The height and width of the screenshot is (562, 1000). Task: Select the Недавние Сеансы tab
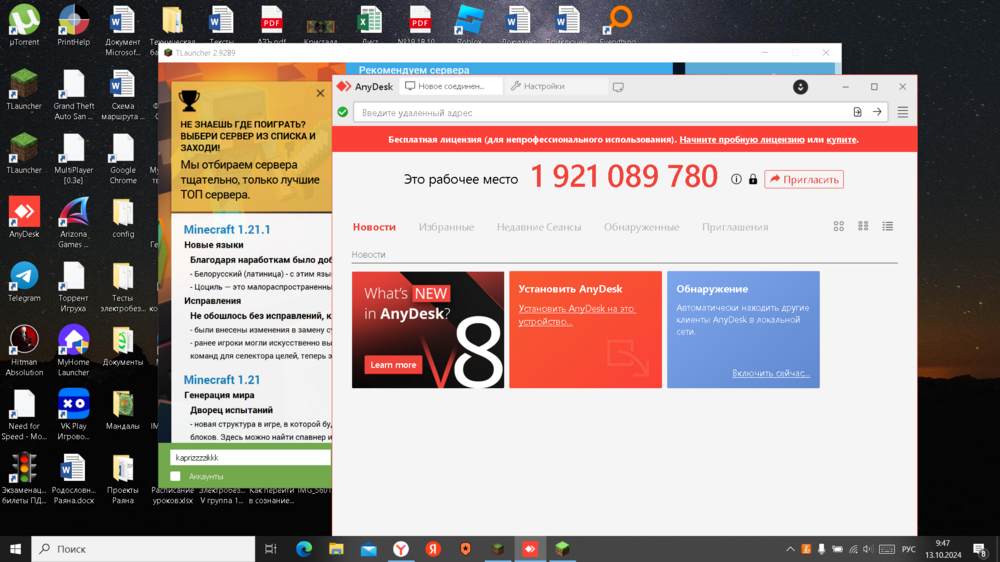click(539, 226)
